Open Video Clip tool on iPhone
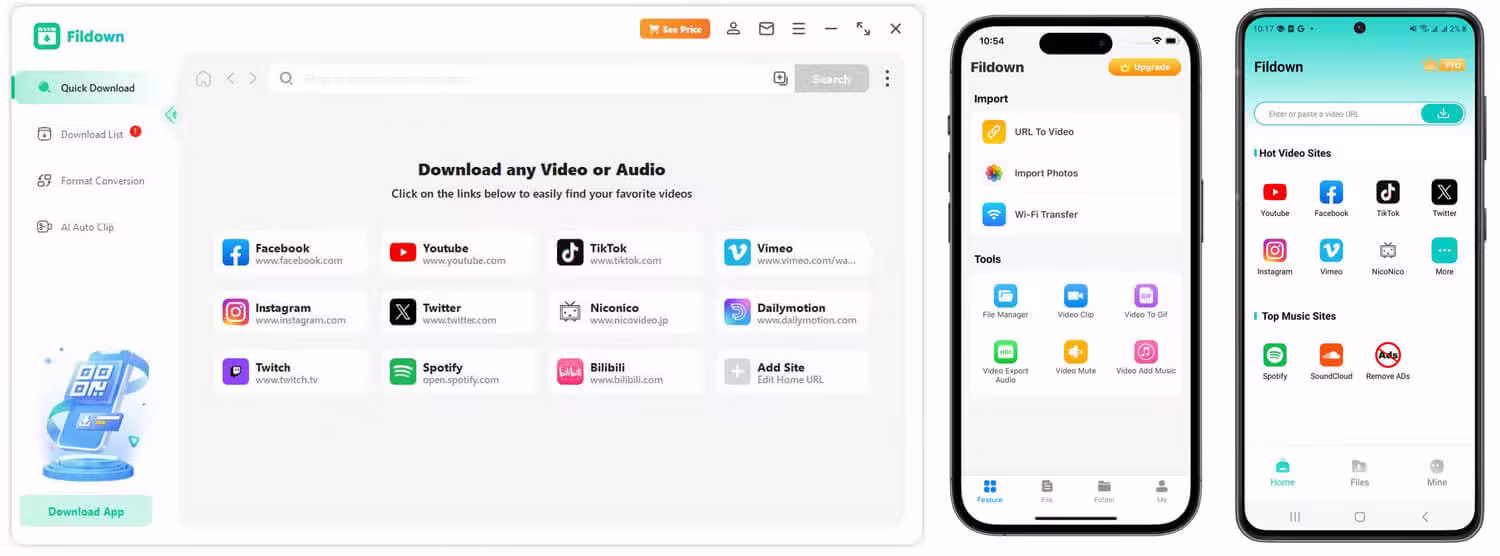The height and width of the screenshot is (556, 1500). [x=1075, y=301]
